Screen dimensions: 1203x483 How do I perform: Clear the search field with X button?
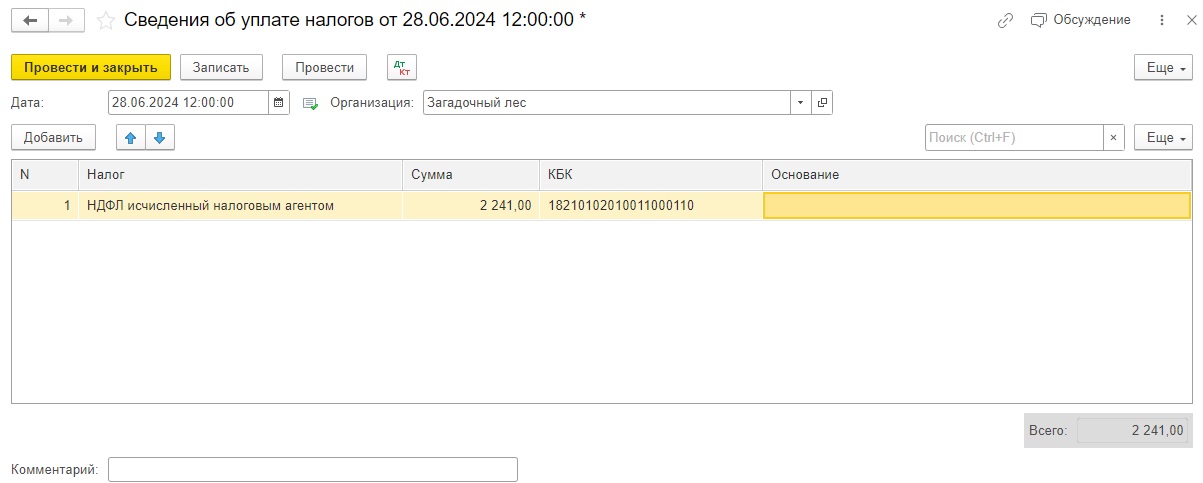pyautogui.click(x=1114, y=137)
